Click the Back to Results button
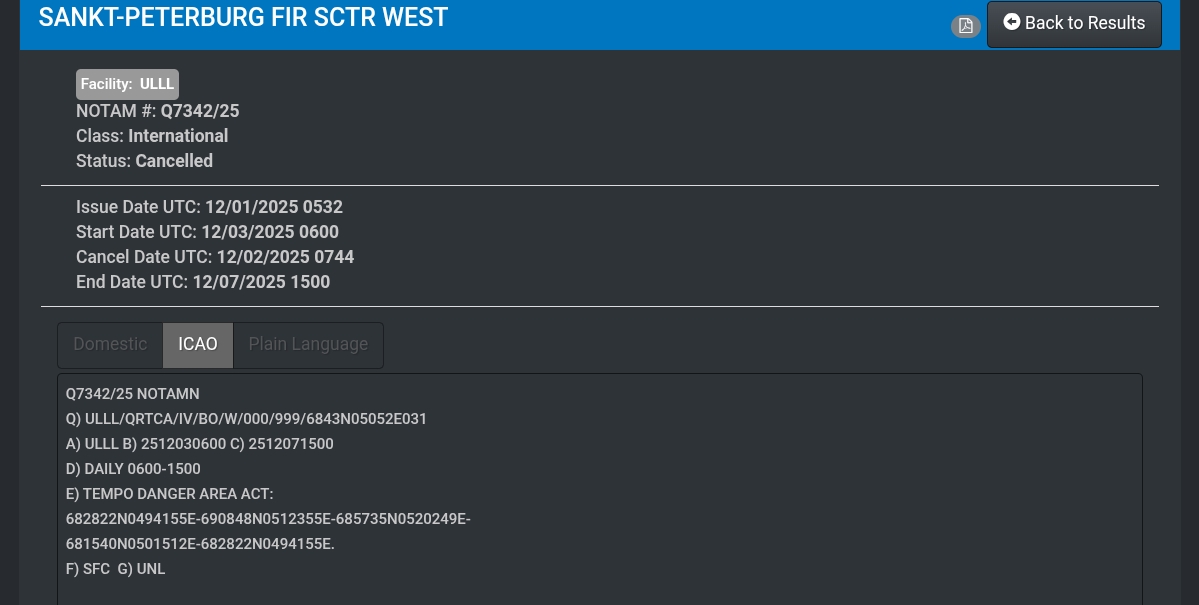Viewport: 1199px width, 605px height. point(1074,24)
